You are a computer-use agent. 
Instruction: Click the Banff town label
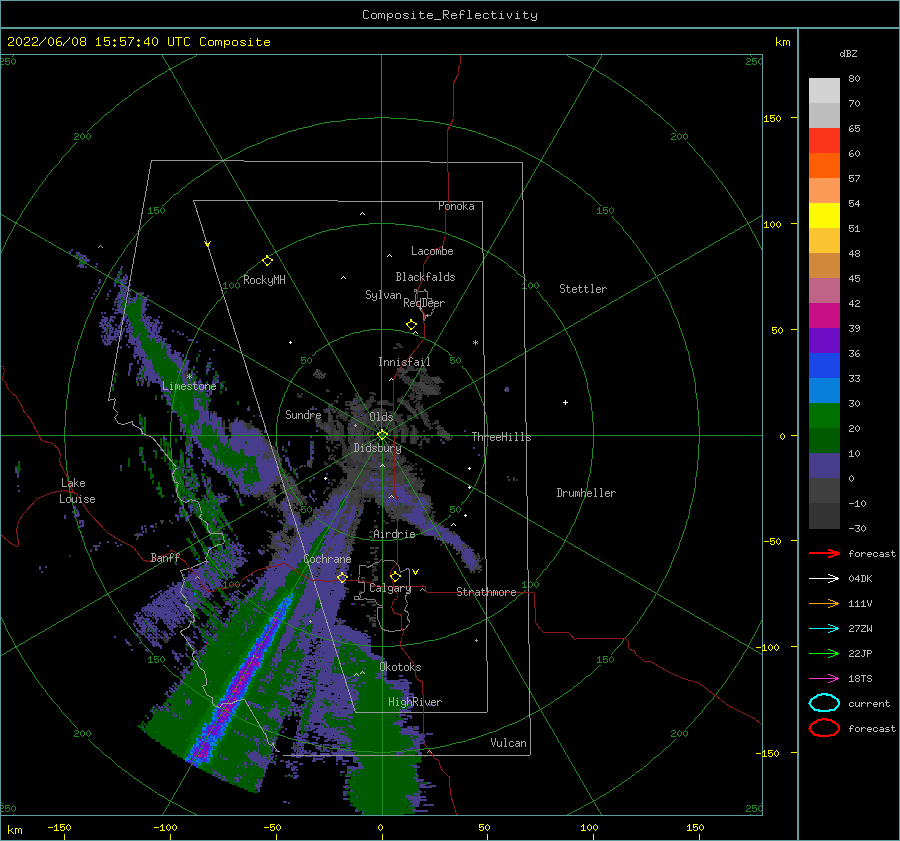165,557
